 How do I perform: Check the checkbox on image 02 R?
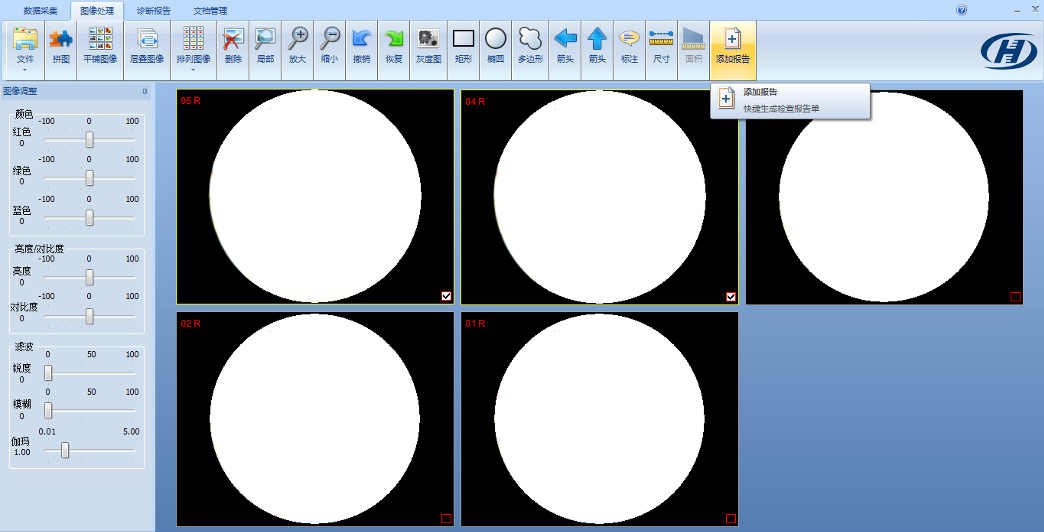(446, 518)
